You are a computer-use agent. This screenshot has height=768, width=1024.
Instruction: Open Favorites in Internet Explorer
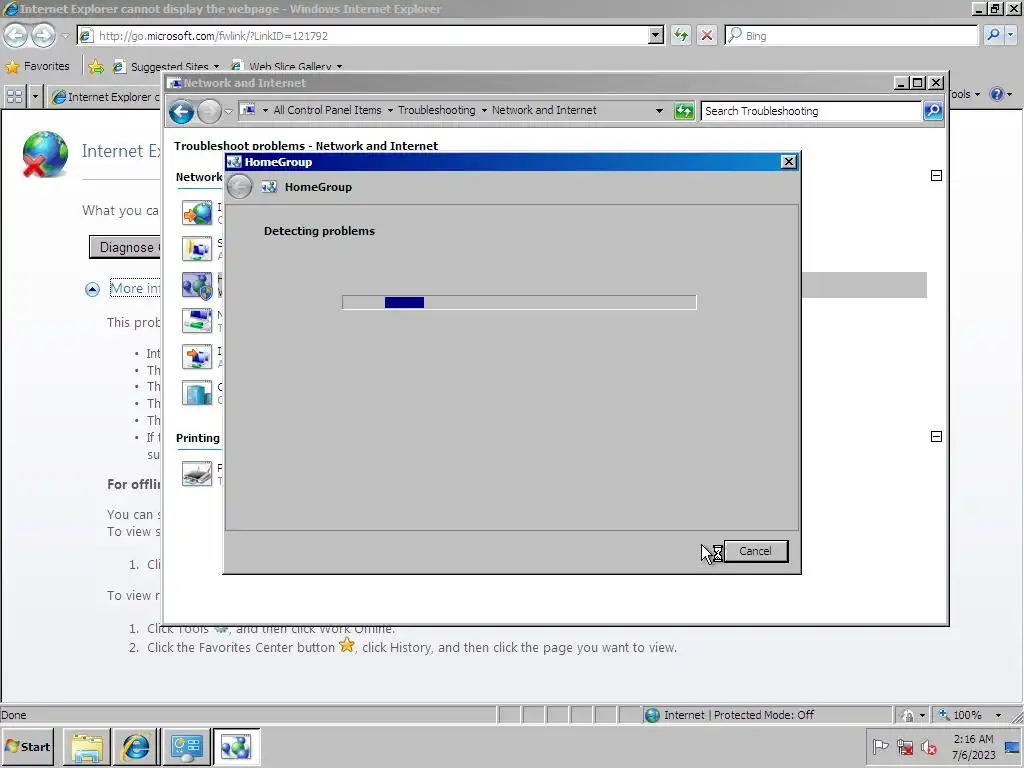click(x=37, y=66)
